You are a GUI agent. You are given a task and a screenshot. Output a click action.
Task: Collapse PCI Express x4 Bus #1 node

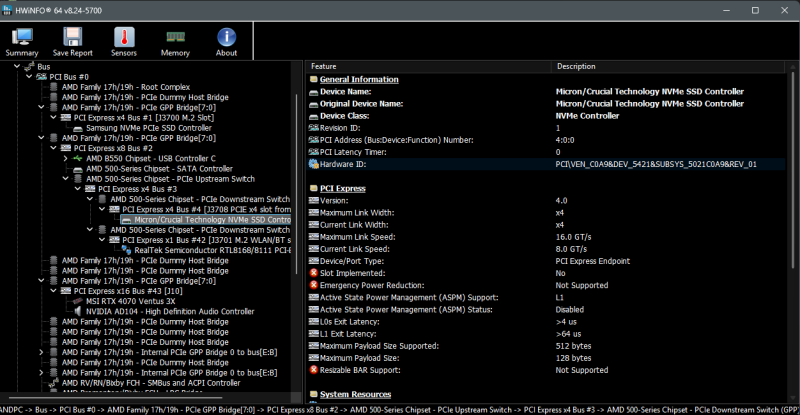pos(54,117)
